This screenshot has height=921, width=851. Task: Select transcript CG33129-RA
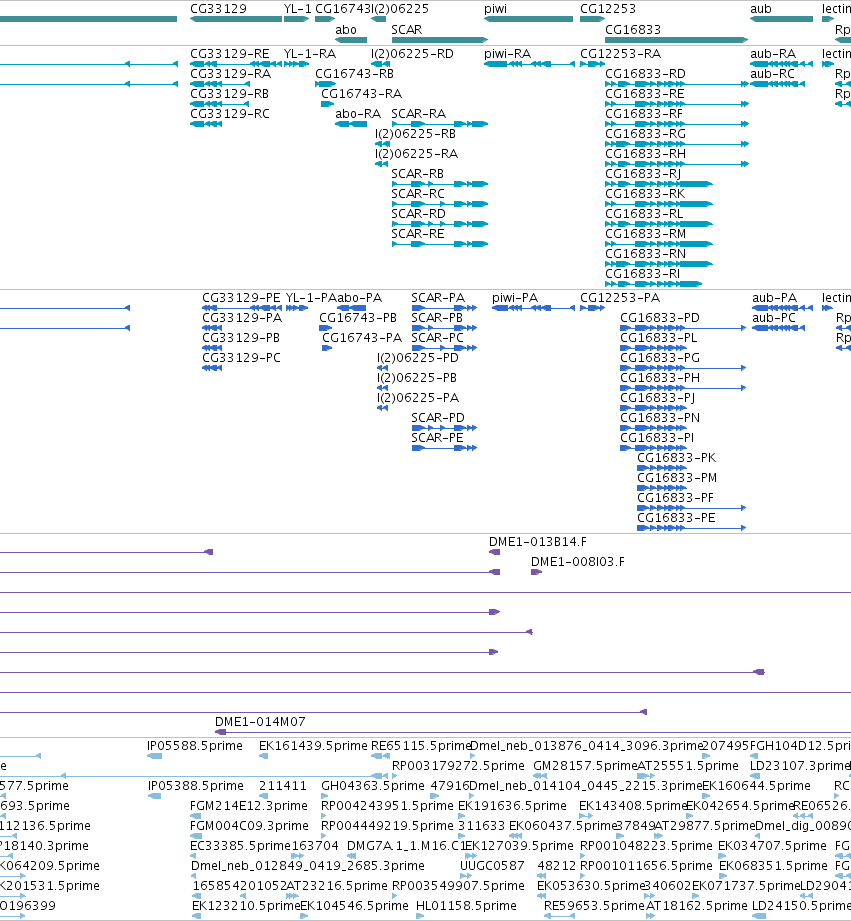220,84
